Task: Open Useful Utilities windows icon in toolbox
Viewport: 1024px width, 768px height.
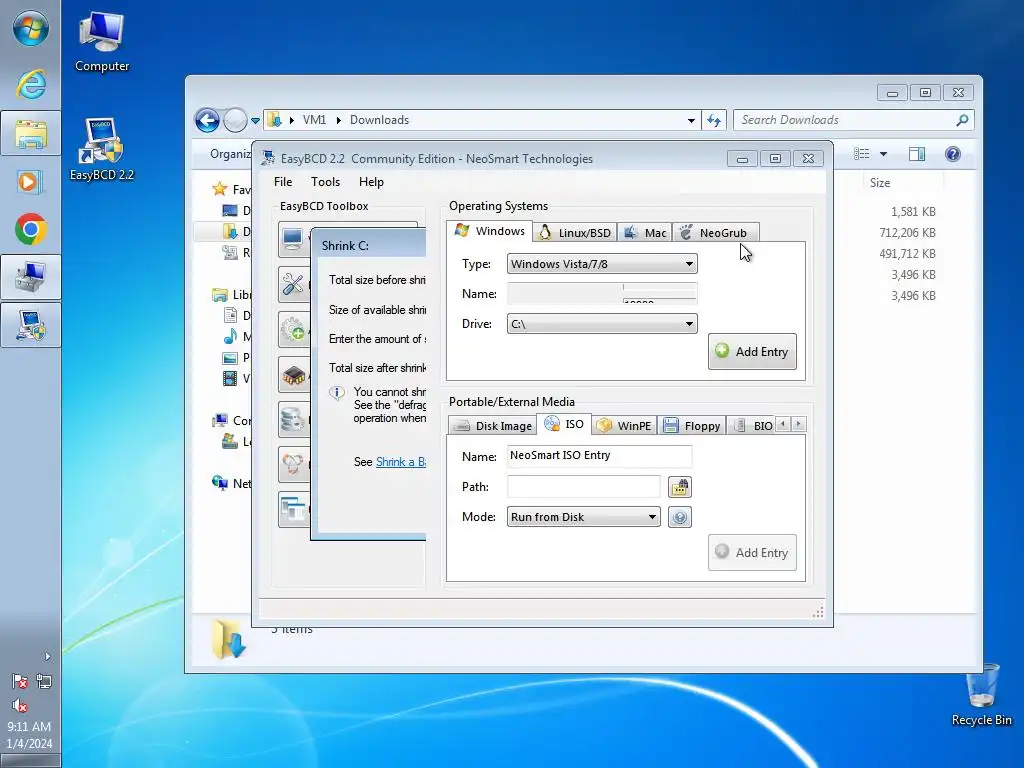Action: coord(293,509)
